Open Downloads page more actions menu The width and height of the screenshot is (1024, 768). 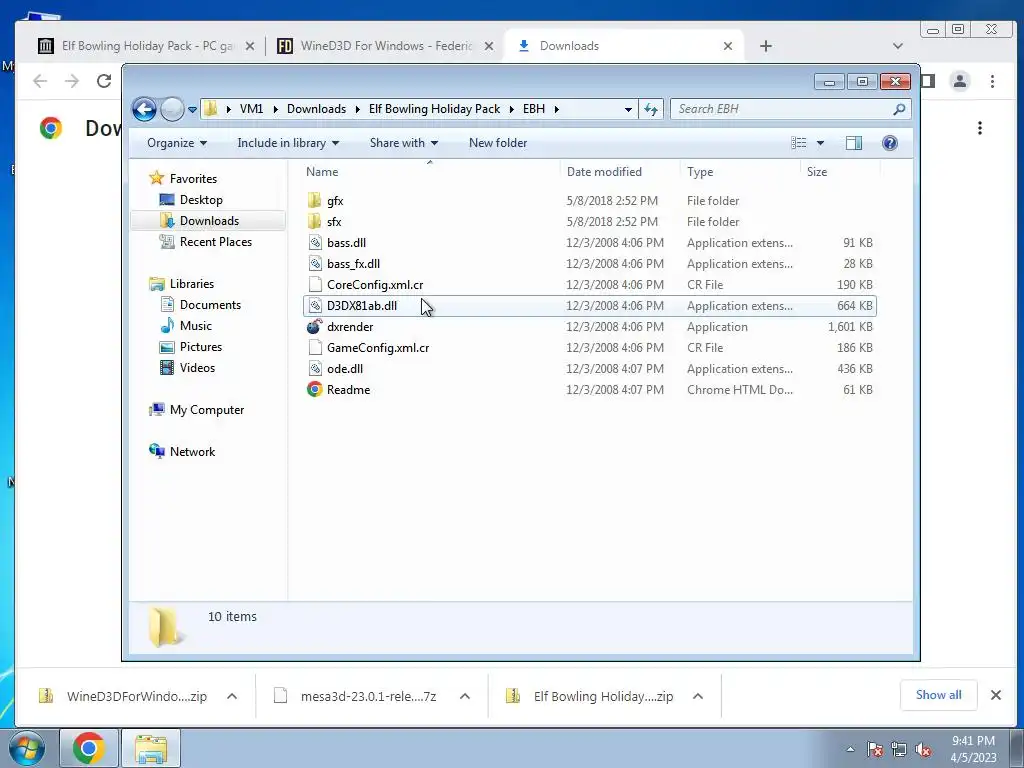click(x=980, y=128)
